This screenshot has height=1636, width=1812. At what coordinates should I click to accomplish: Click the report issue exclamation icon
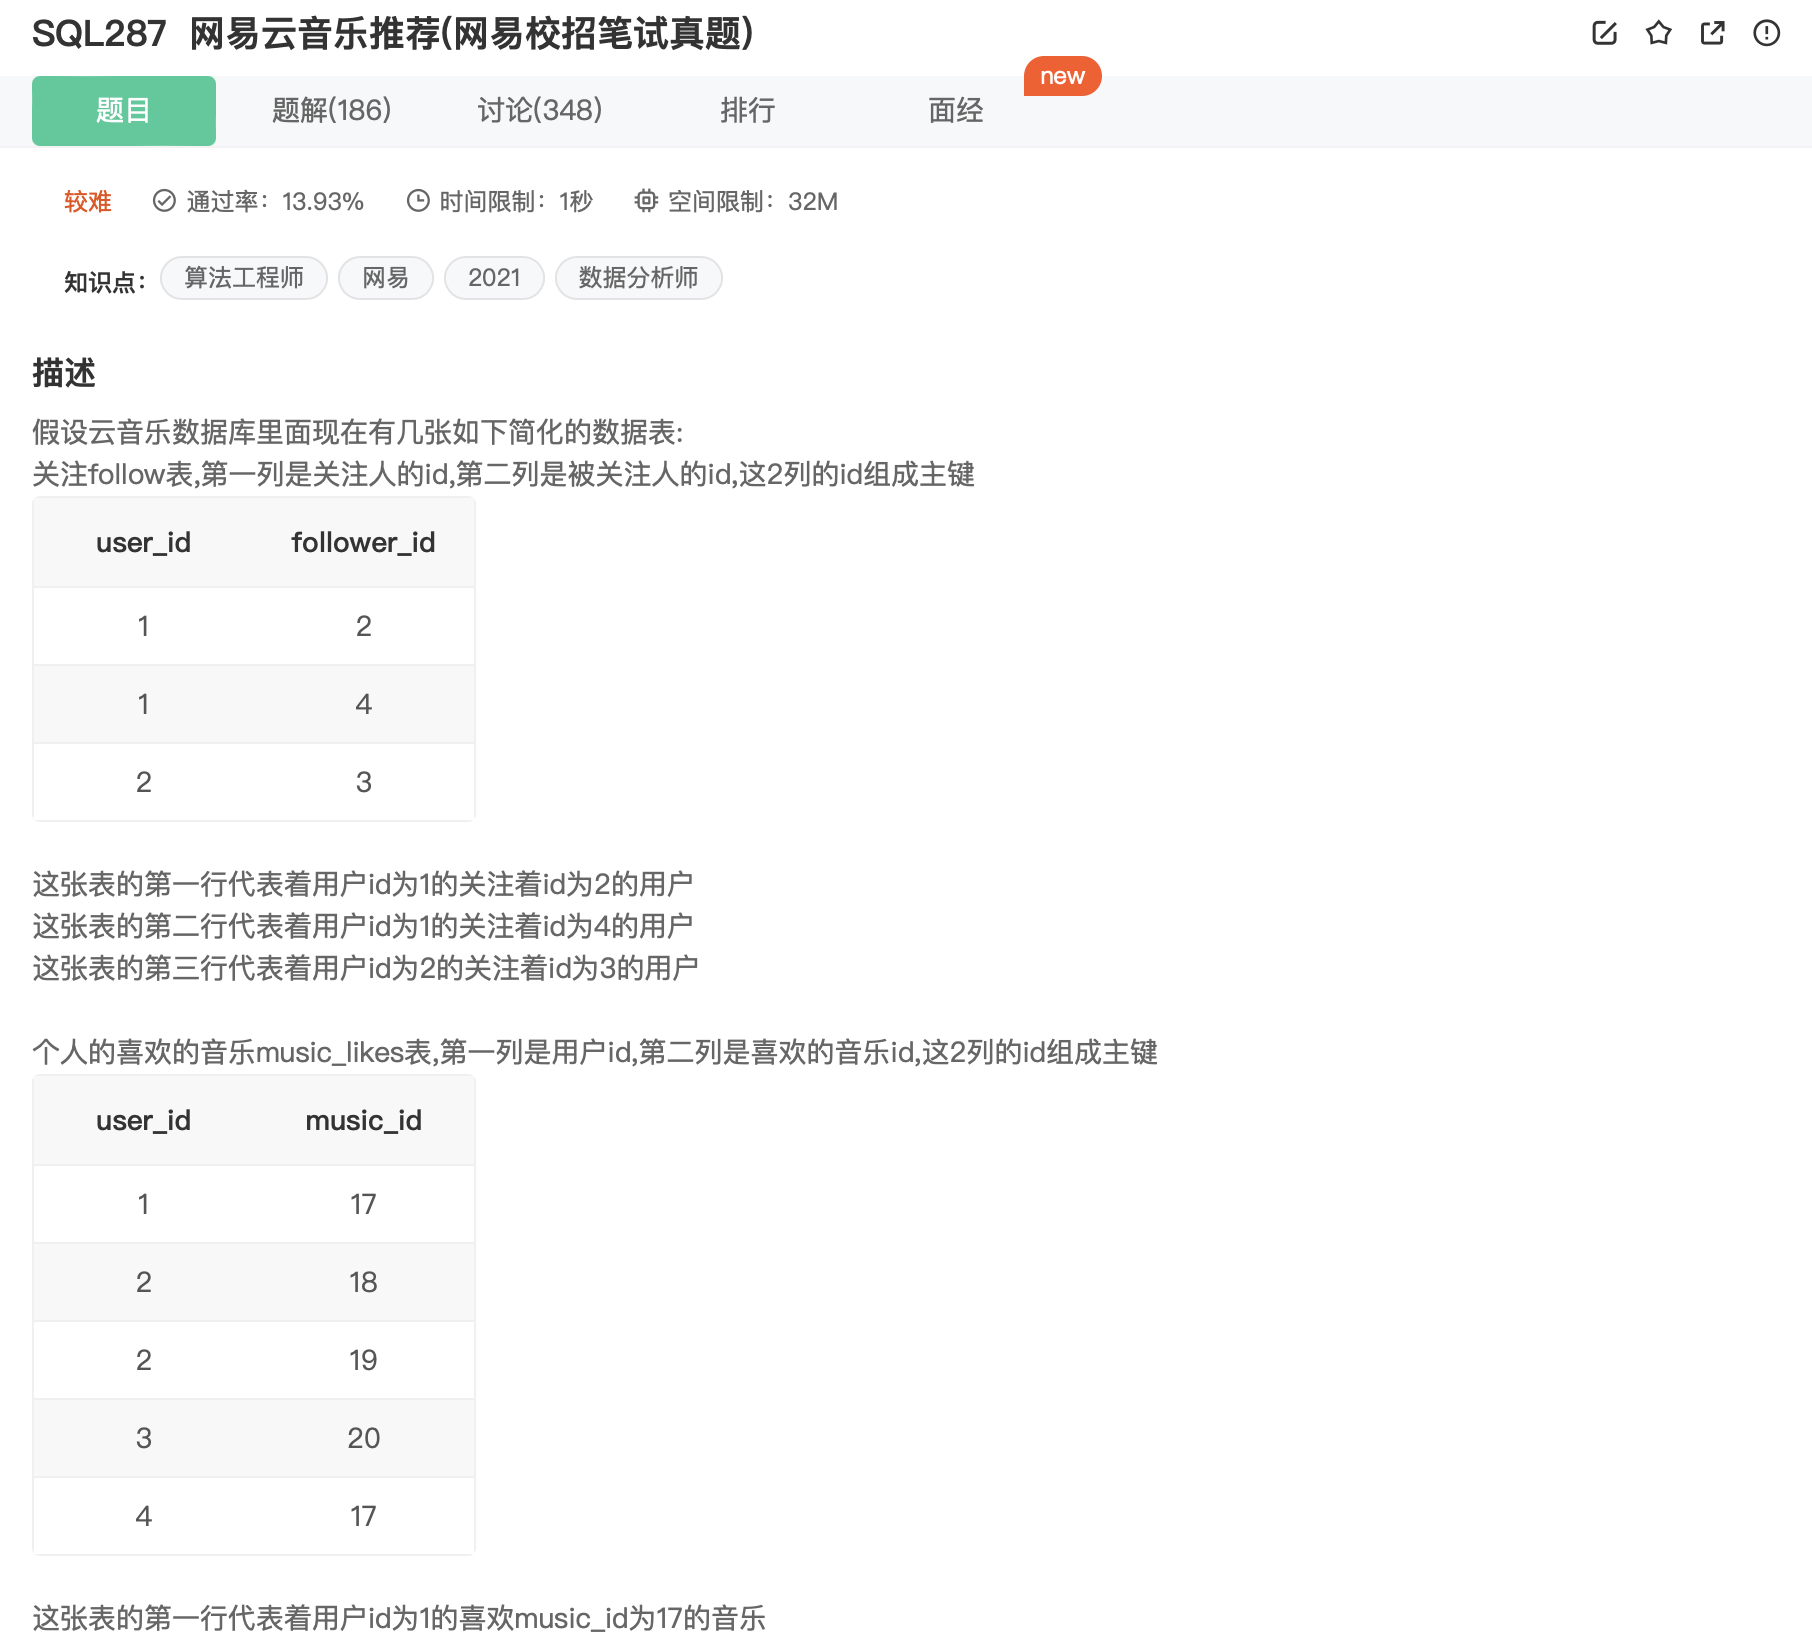pos(1766,33)
